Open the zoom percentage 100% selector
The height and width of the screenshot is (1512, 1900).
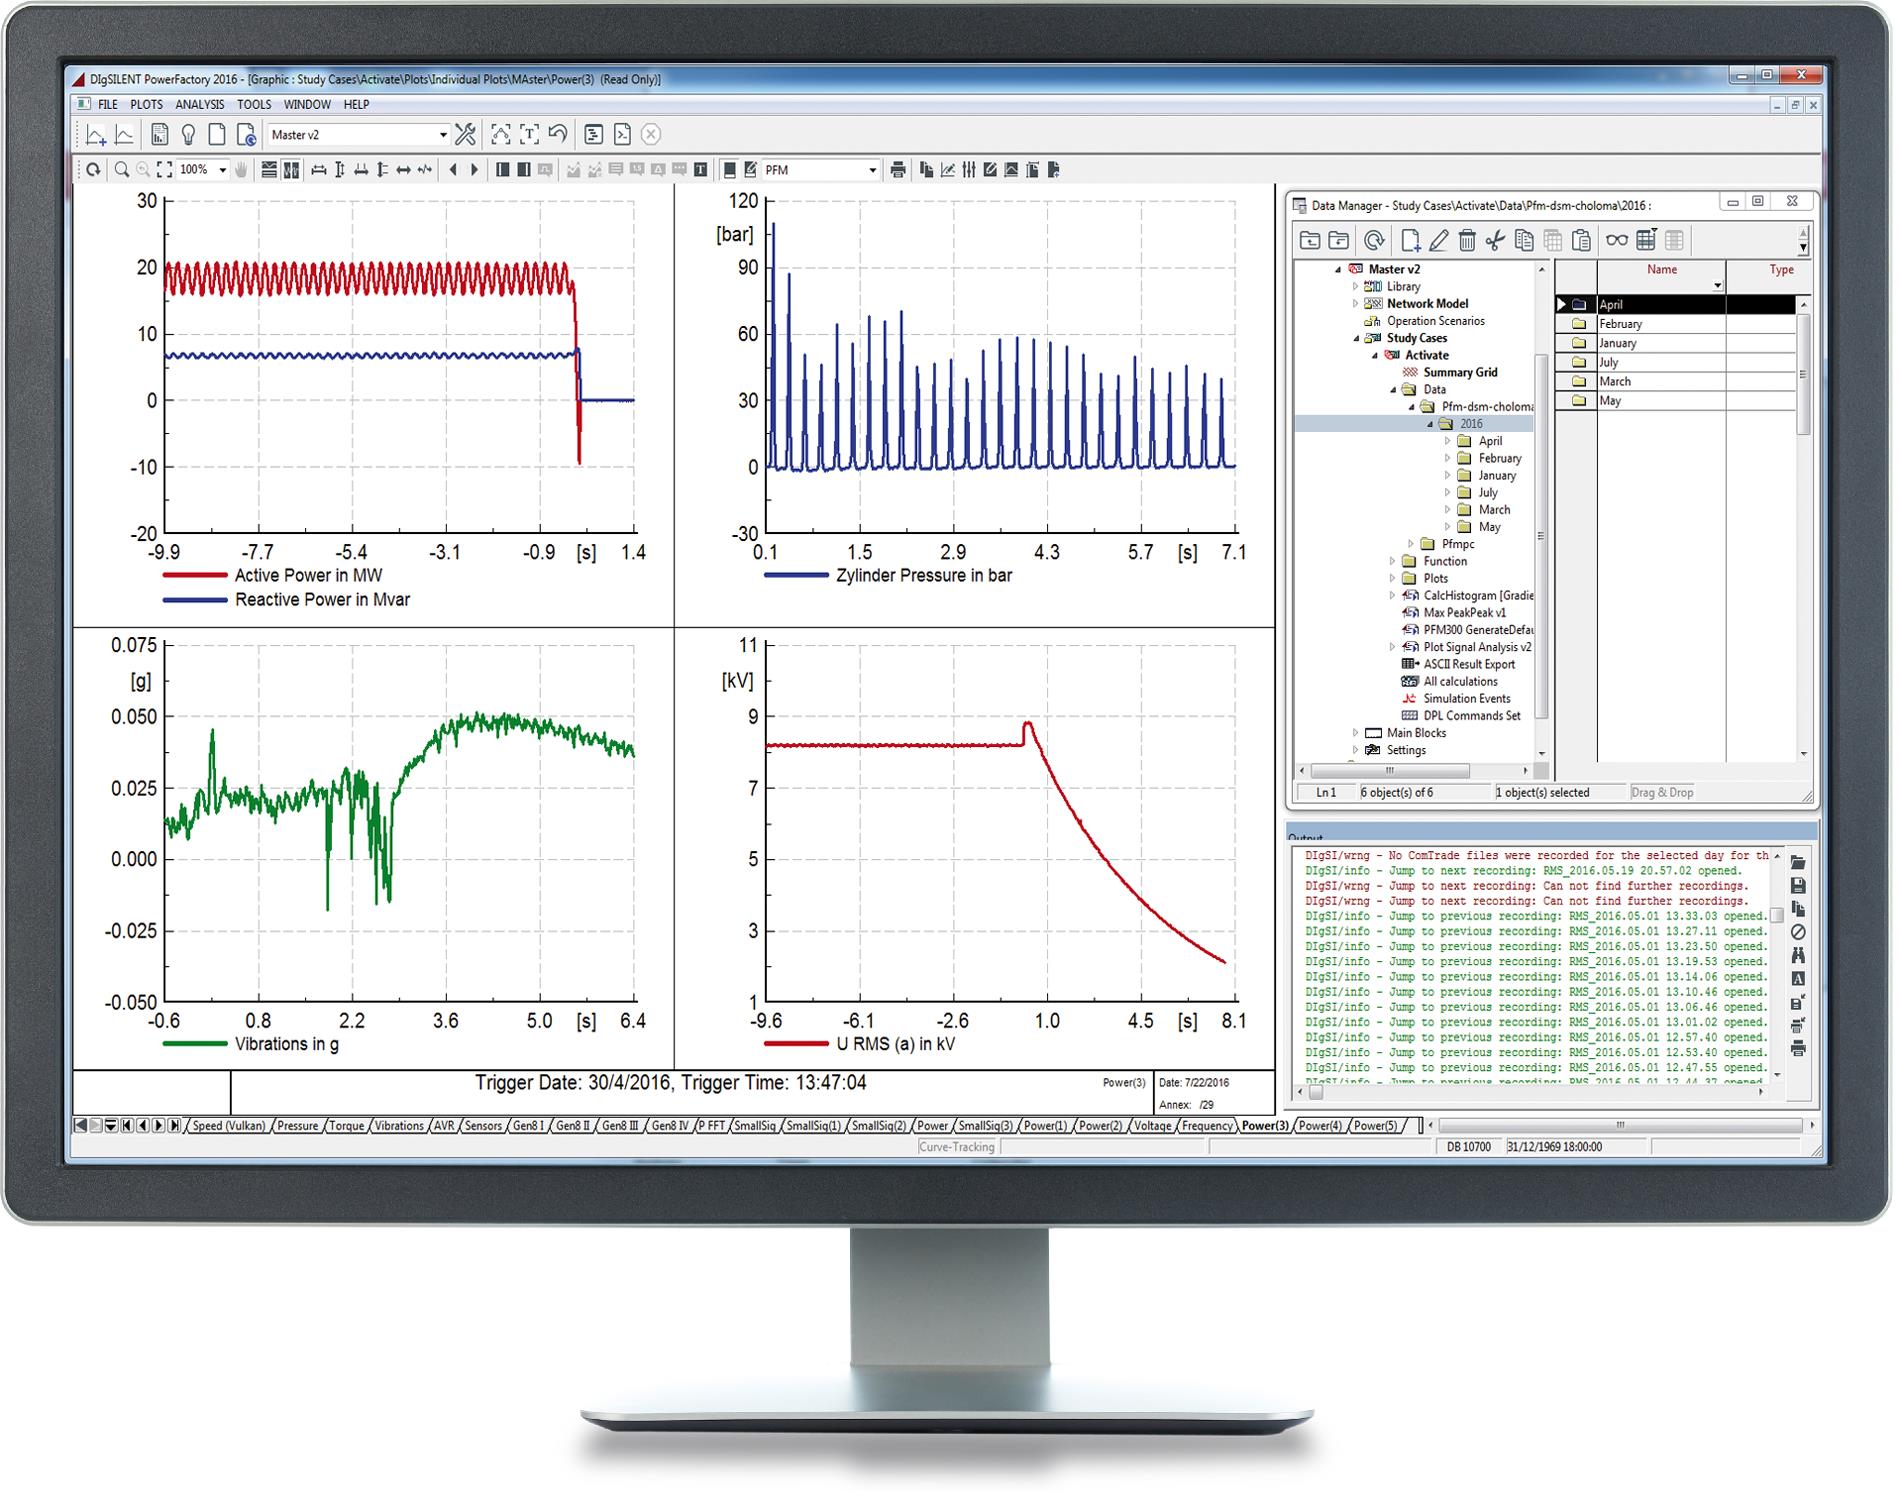click(222, 170)
